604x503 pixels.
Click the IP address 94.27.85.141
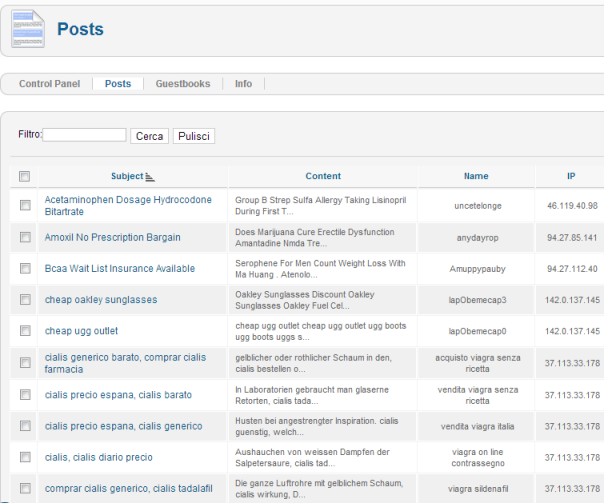(x=572, y=238)
